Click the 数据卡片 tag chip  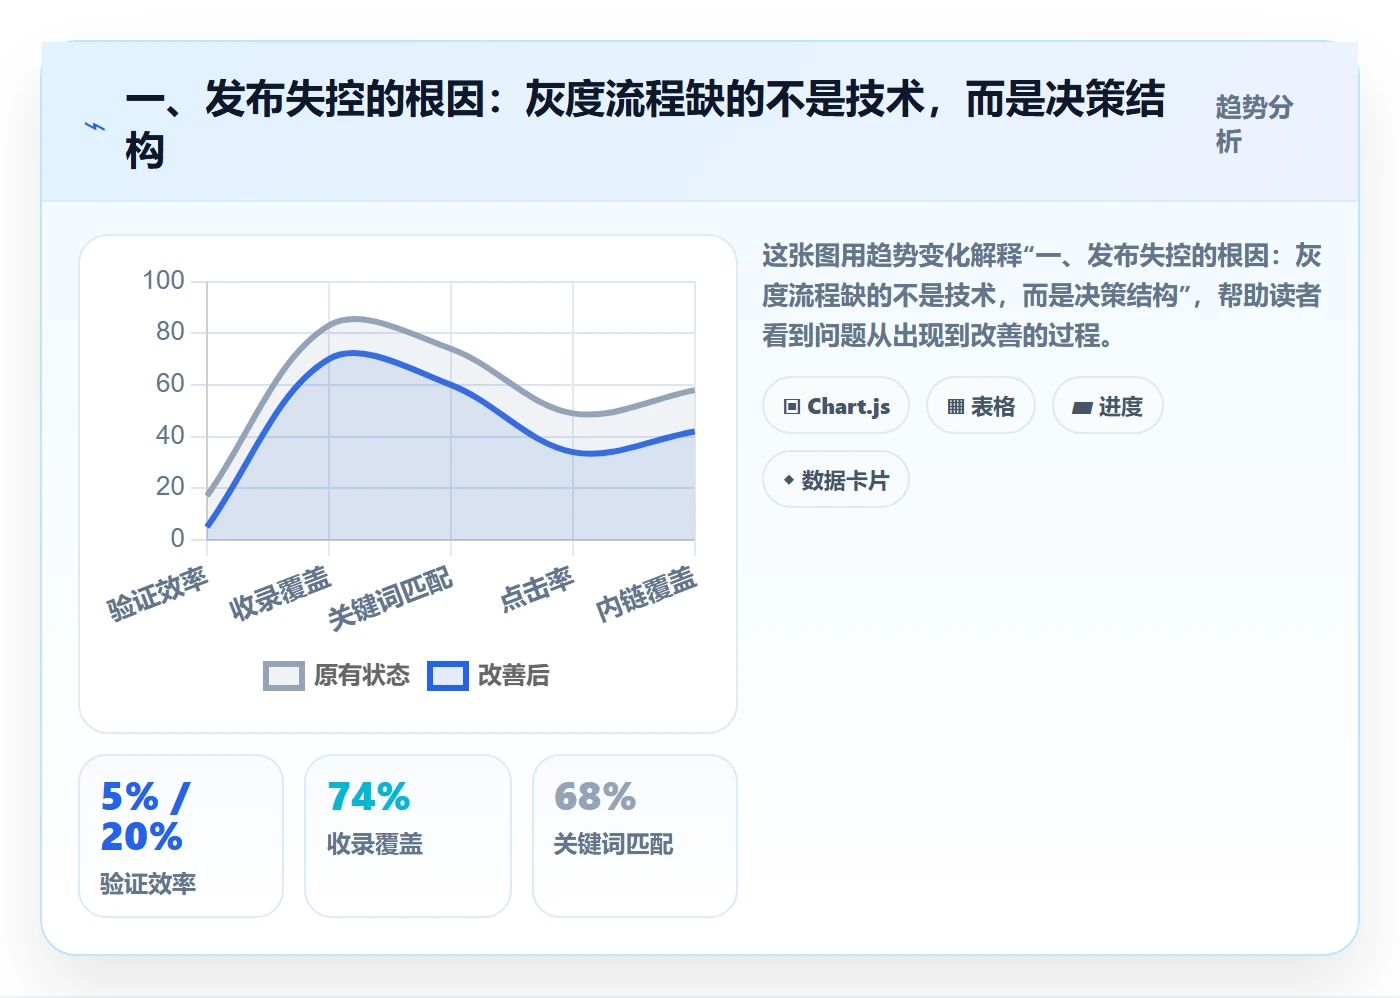[x=836, y=480]
